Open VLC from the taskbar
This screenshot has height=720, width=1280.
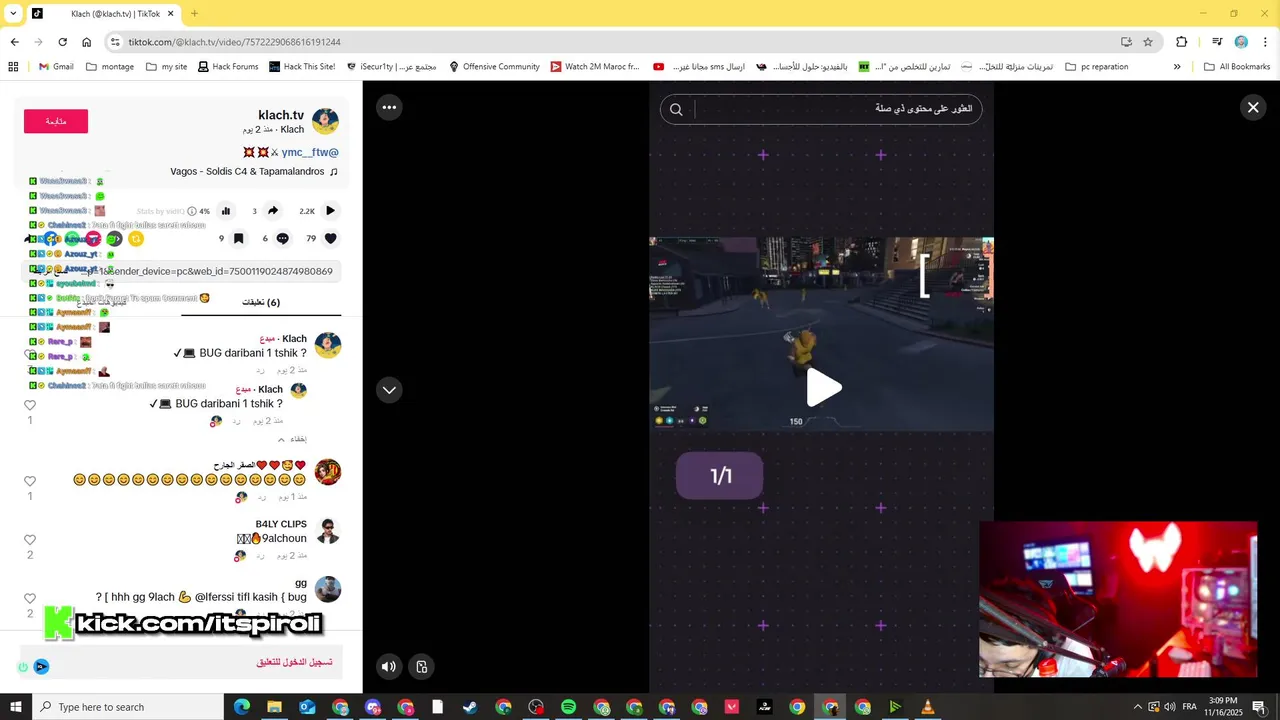pos(928,707)
